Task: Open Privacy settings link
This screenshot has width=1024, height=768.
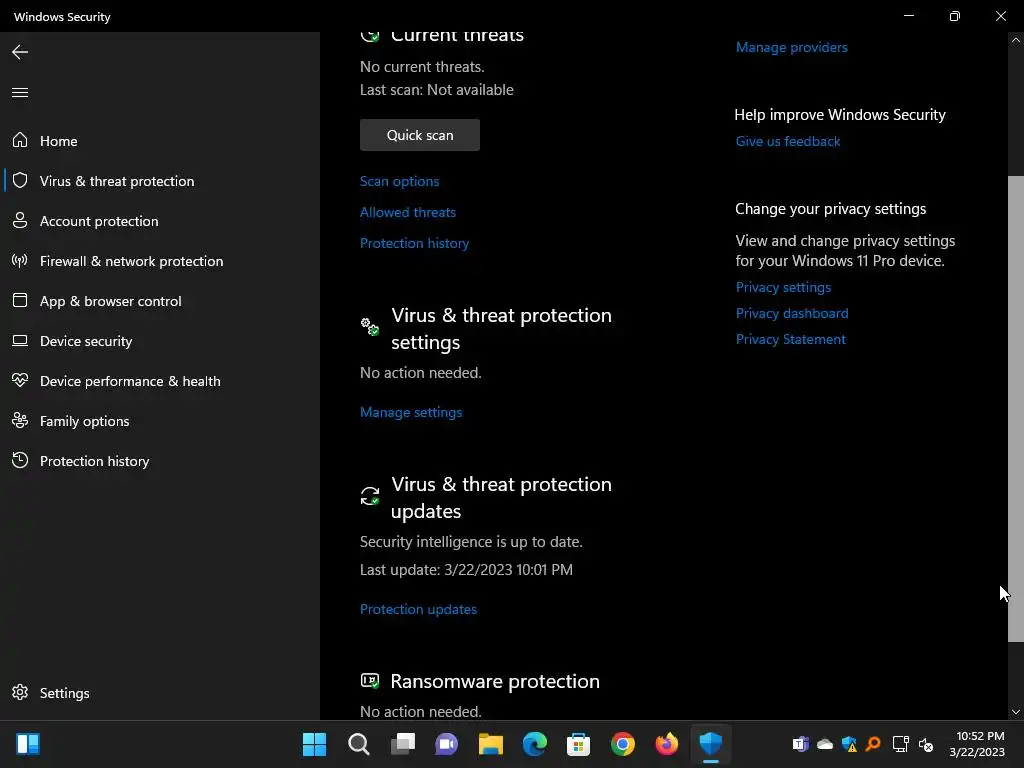Action: point(783,287)
